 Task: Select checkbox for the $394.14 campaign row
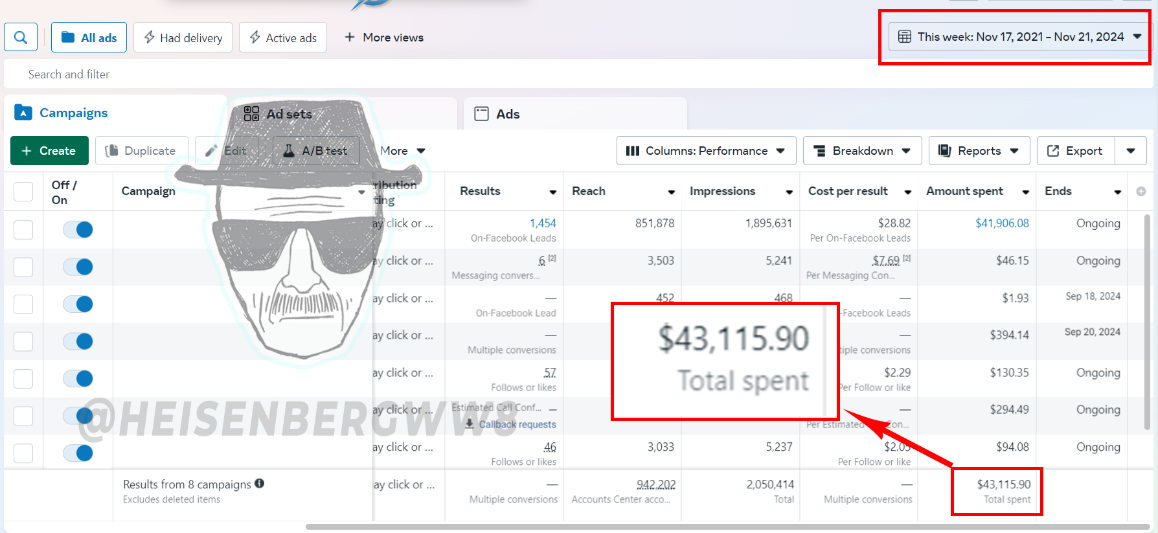[24, 341]
